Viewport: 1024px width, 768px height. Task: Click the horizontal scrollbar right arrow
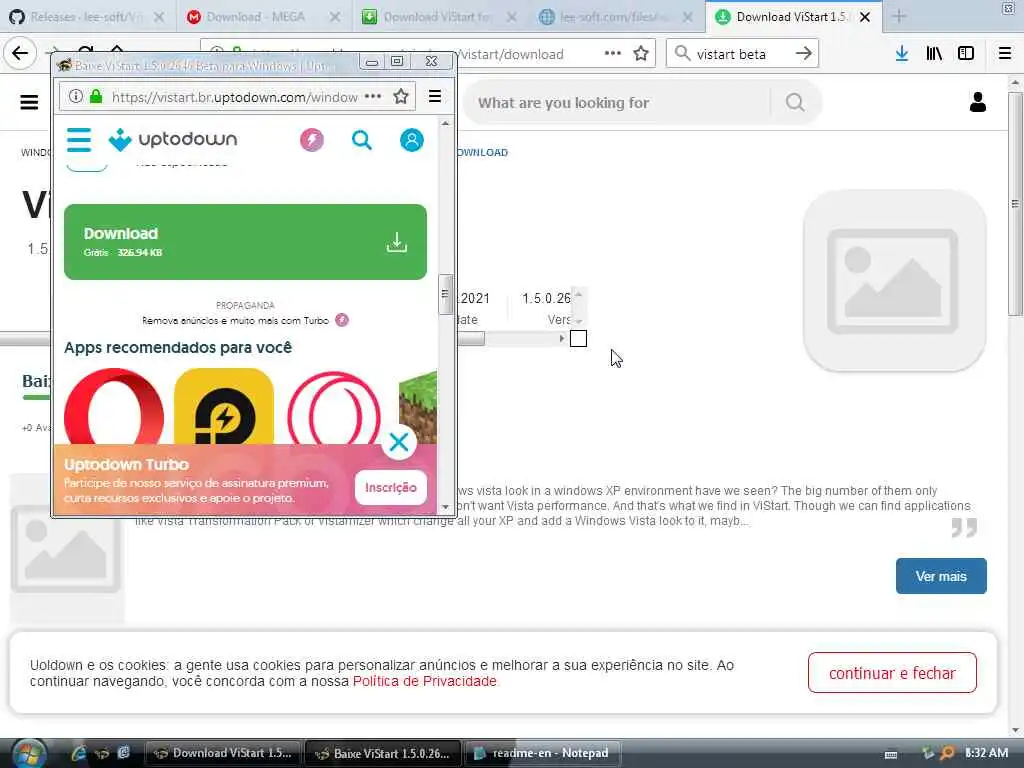[562, 338]
